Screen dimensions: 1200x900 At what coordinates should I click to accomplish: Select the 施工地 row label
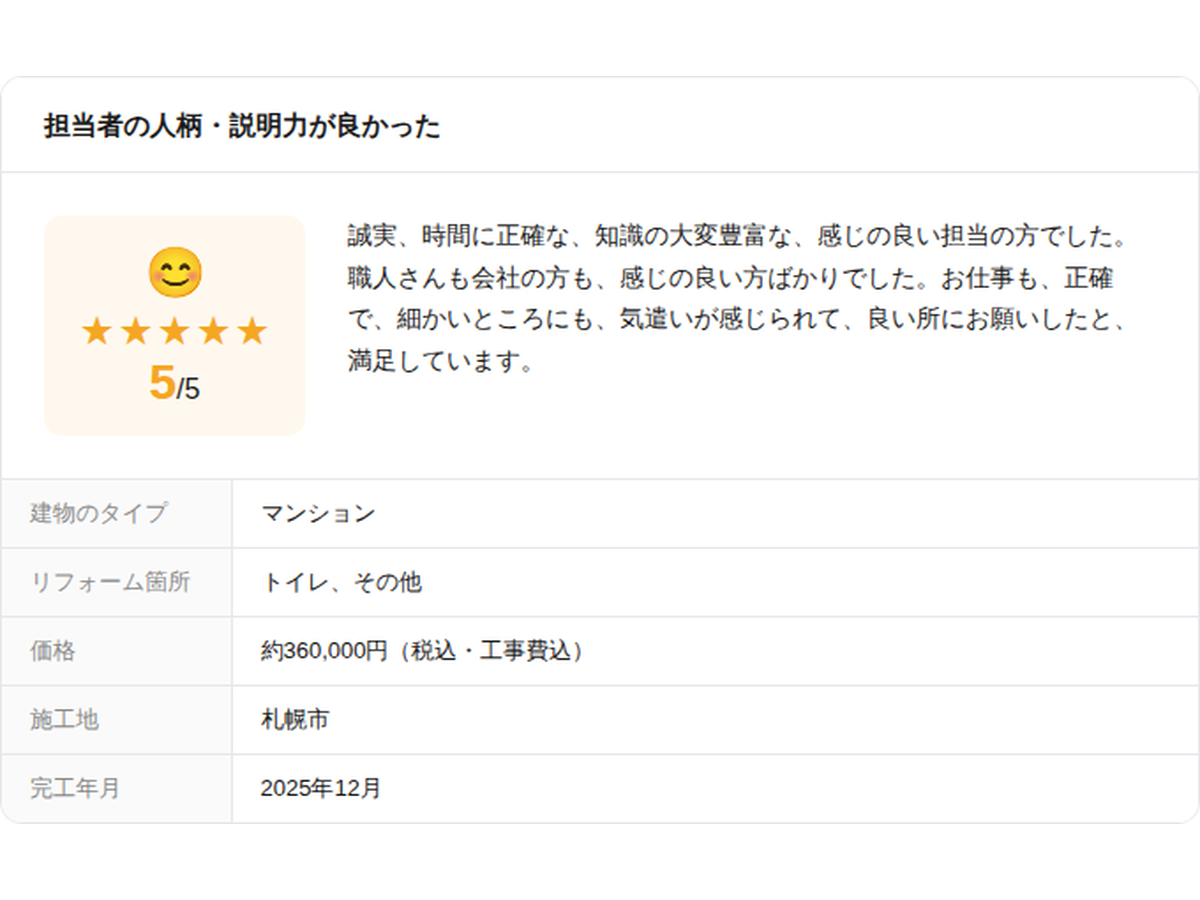click(x=64, y=719)
